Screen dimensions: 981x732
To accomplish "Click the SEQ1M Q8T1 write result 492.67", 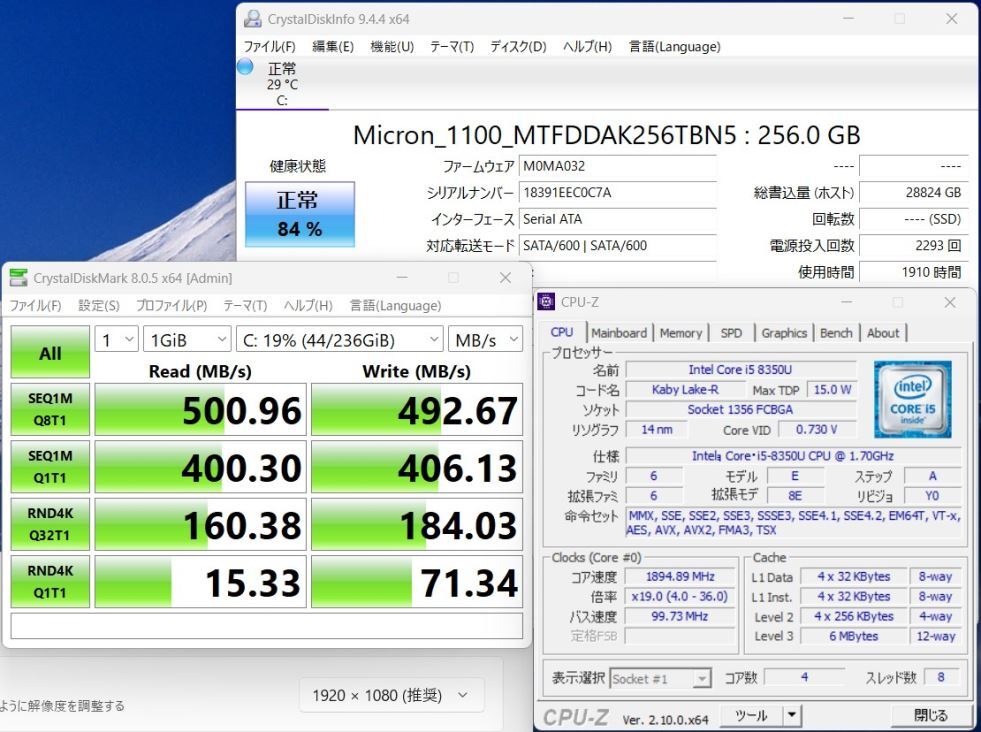I will tap(417, 410).
